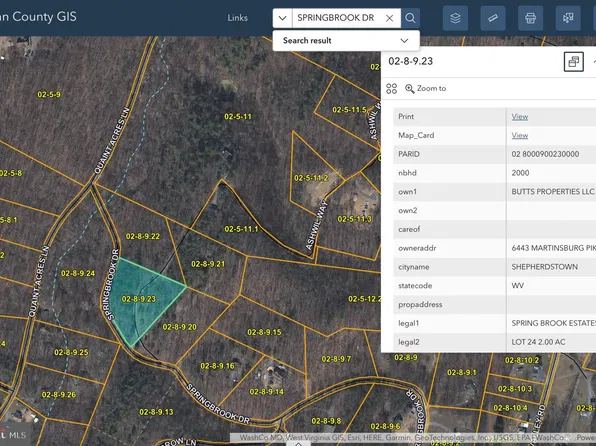Click parcel label 02-5-11.3
Viewport: 596px width, 446px height.
[x=355, y=219]
